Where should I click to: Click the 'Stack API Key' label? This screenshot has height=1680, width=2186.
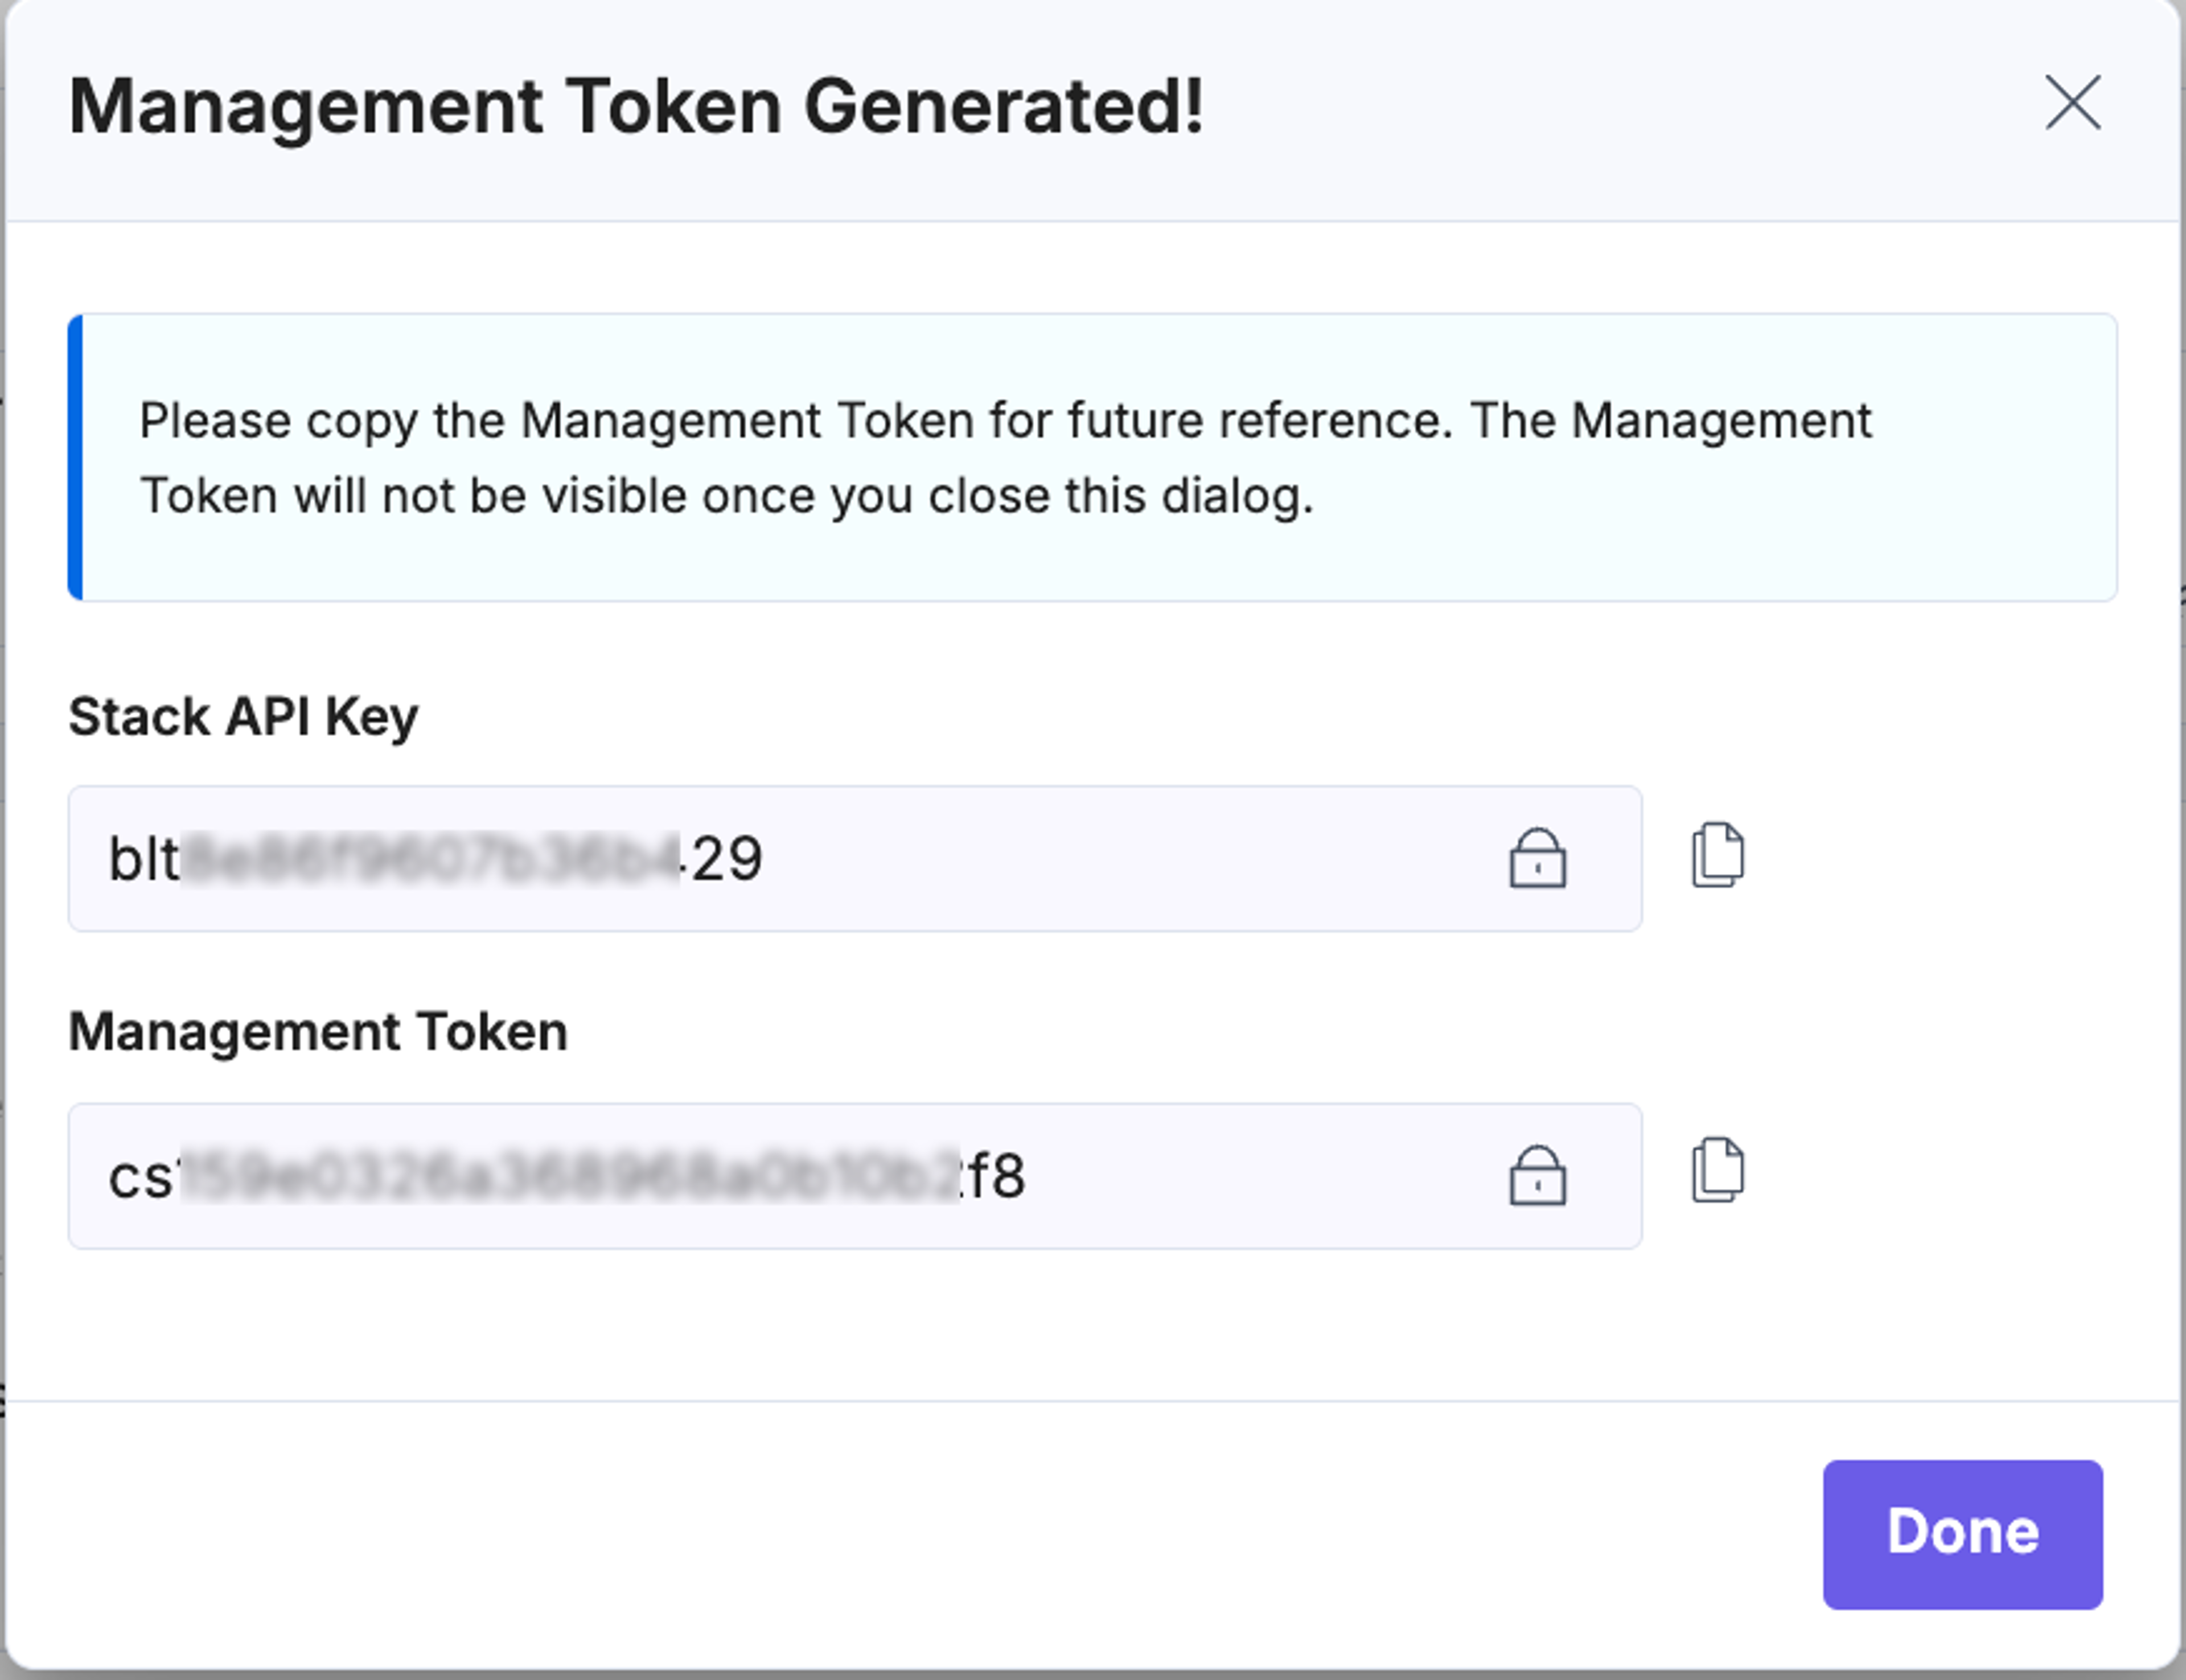(x=243, y=718)
